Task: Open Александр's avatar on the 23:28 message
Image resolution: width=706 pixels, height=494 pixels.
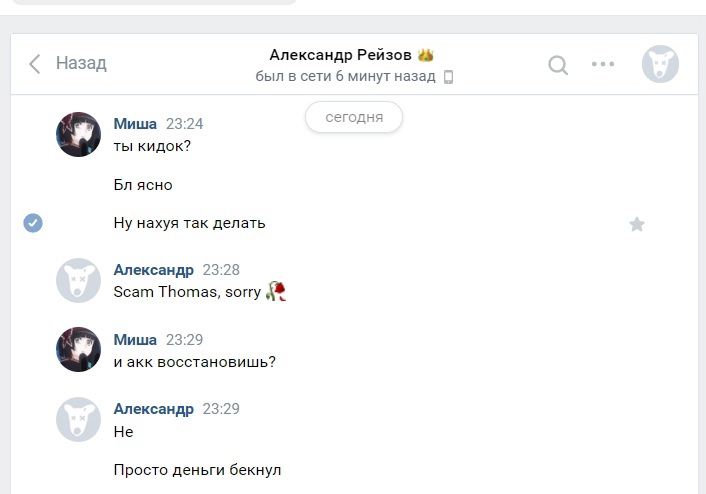Action: (78, 280)
